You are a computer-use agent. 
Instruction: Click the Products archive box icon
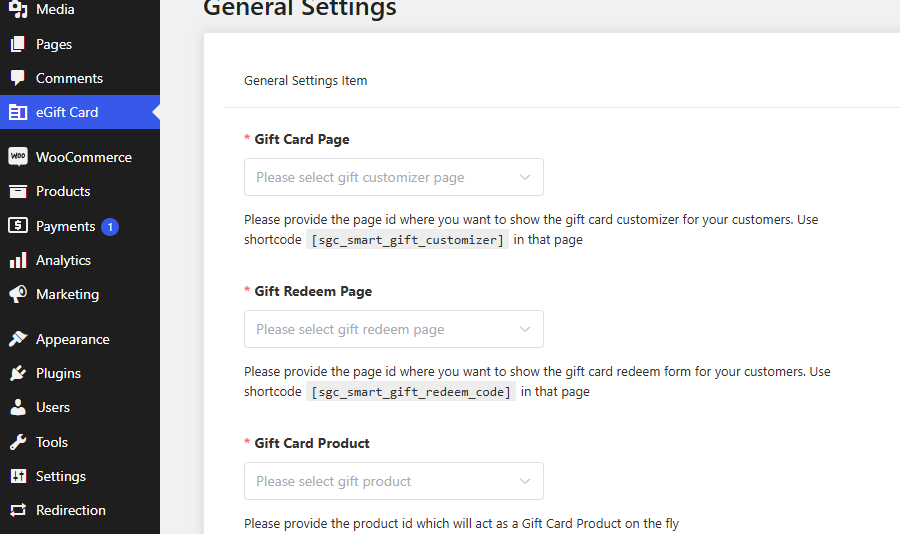click(x=18, y=191)
